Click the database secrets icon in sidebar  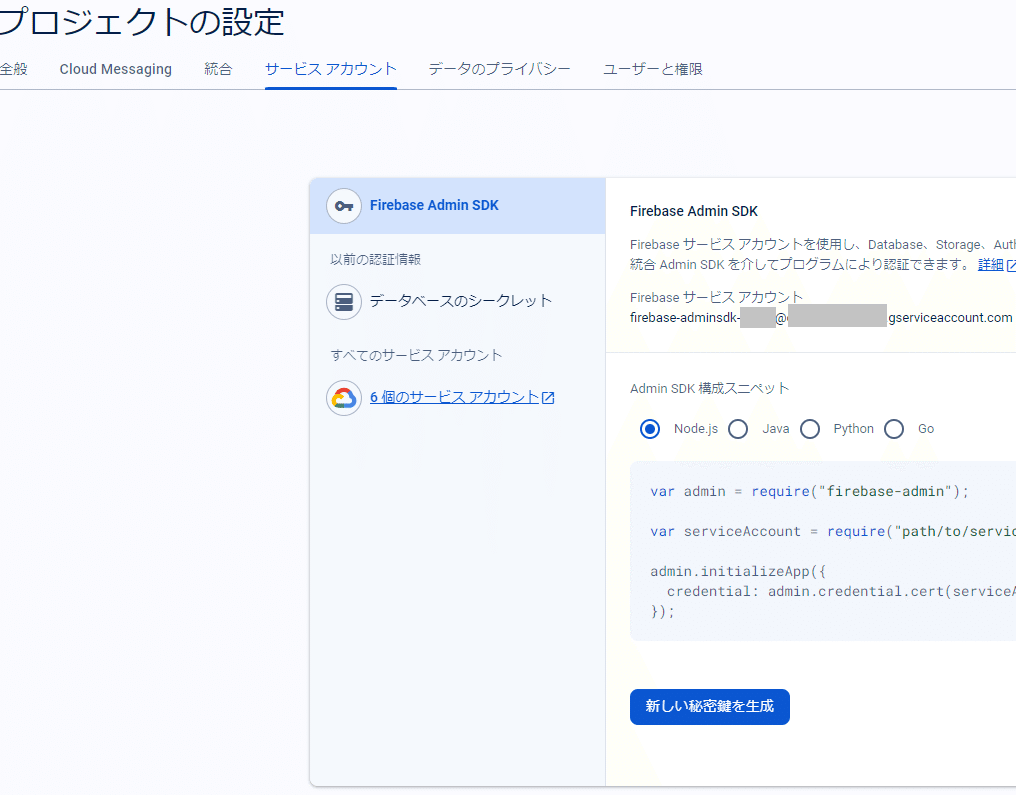point(343,300)
